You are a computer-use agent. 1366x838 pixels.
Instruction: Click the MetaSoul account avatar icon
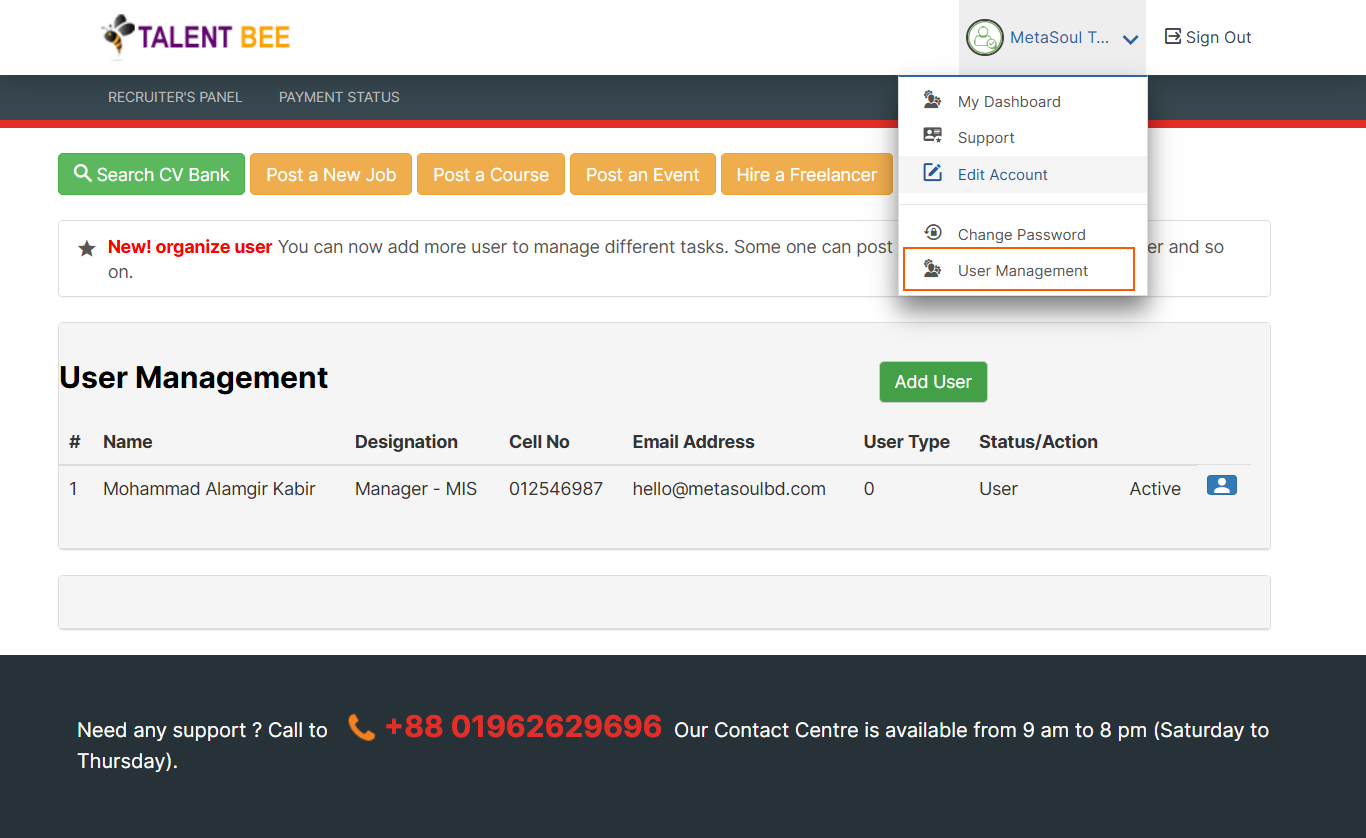tap(984, 38)
